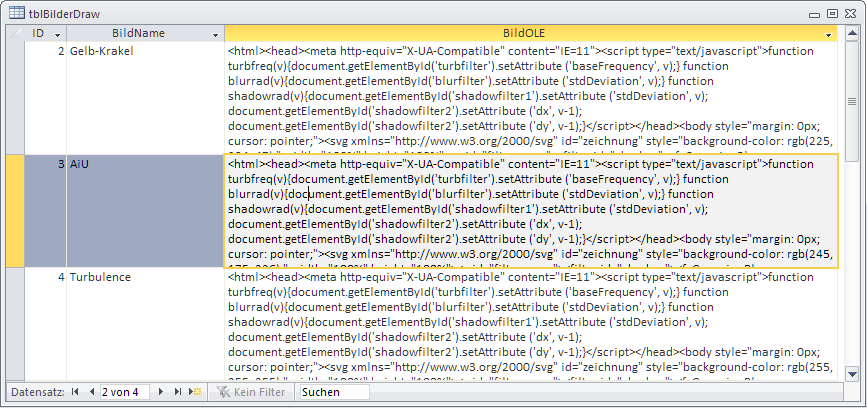Click the tblBilderDraw table icon in title bar
Viewport: 867px width, 408px height.
pos(17,13)
